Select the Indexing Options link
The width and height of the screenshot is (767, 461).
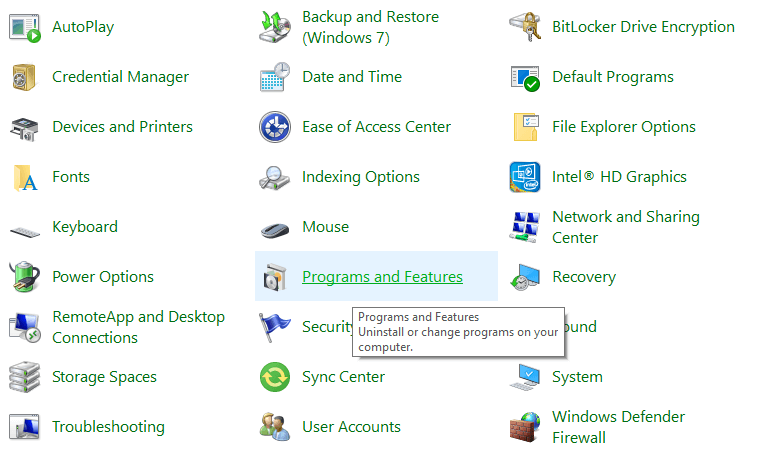coord(361,177)
